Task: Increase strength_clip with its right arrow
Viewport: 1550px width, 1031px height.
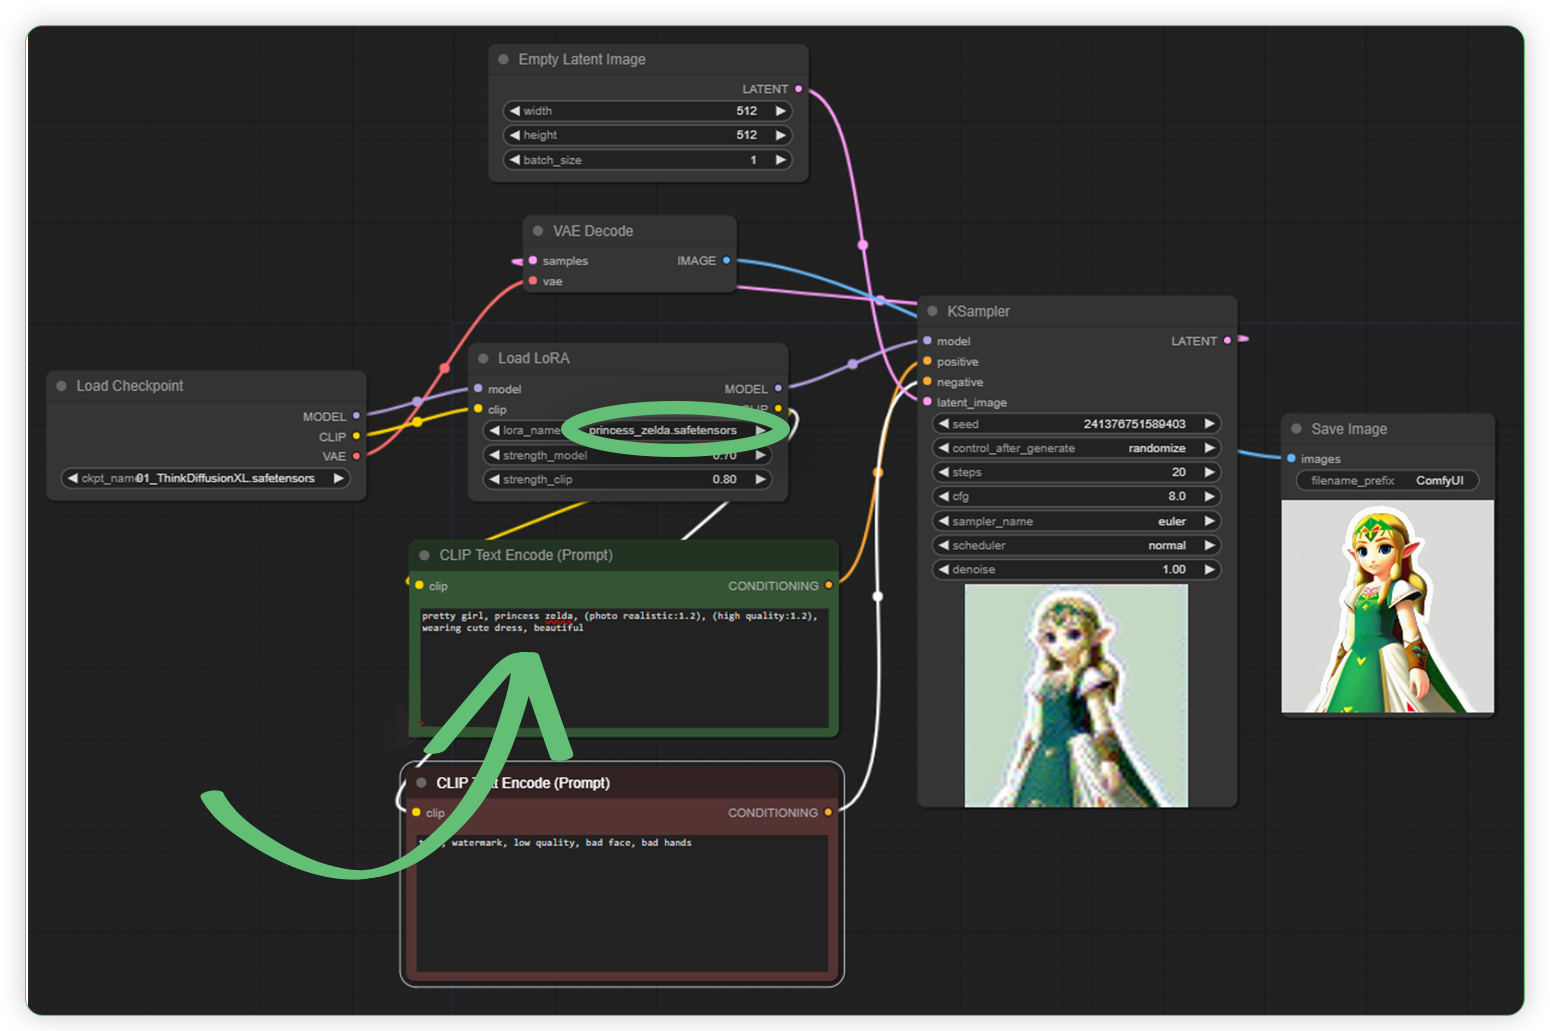Action: (761, 479)
